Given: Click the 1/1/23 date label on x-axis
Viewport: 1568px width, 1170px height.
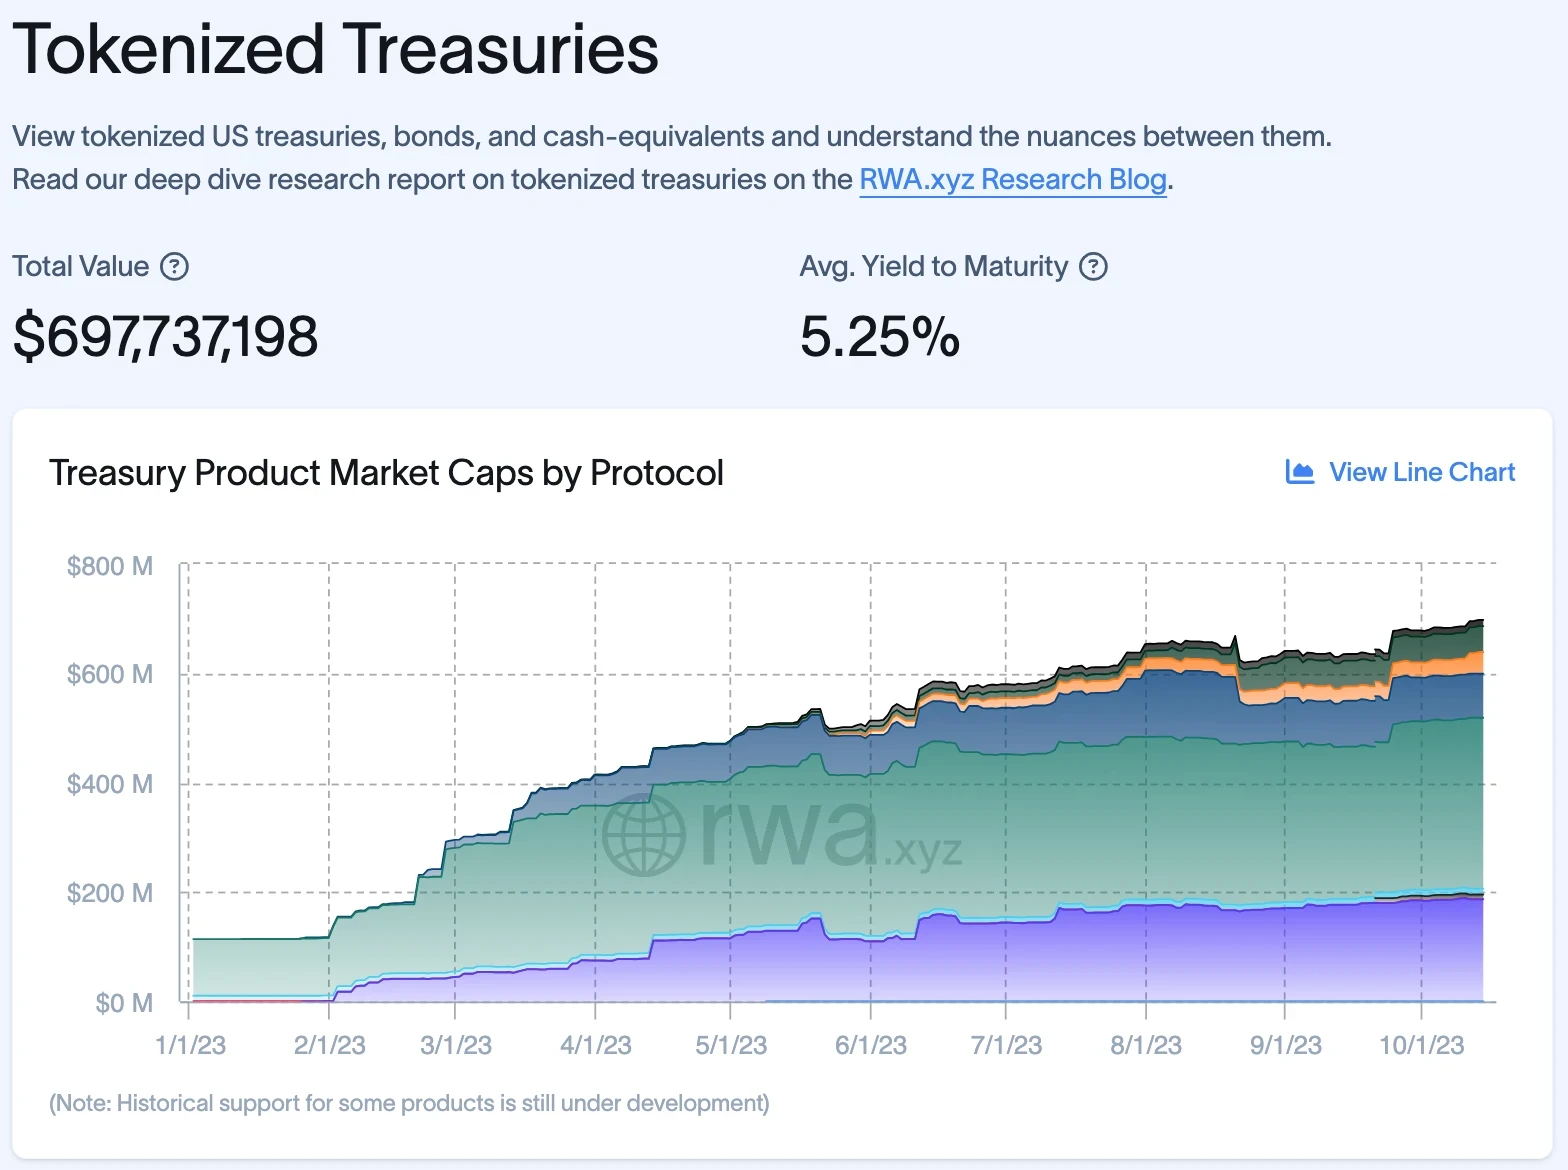Looking at the screenshot, I should click(x=190, y=1045).
